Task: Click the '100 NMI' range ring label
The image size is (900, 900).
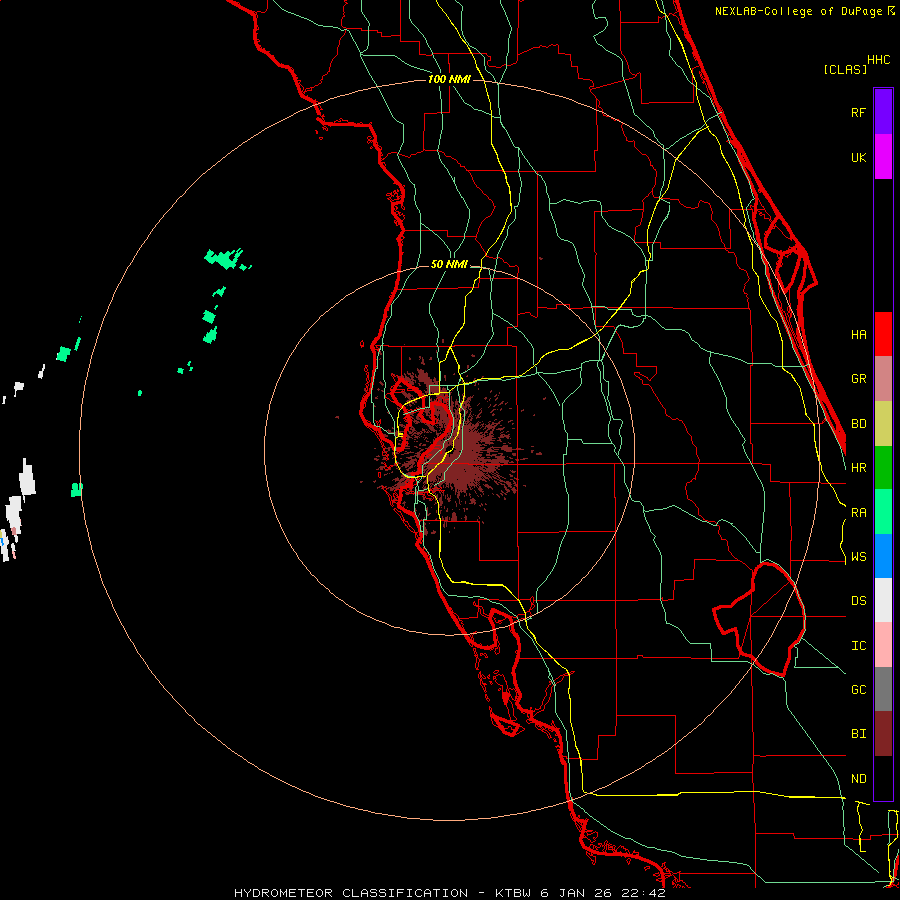Action: pos(449,79)
